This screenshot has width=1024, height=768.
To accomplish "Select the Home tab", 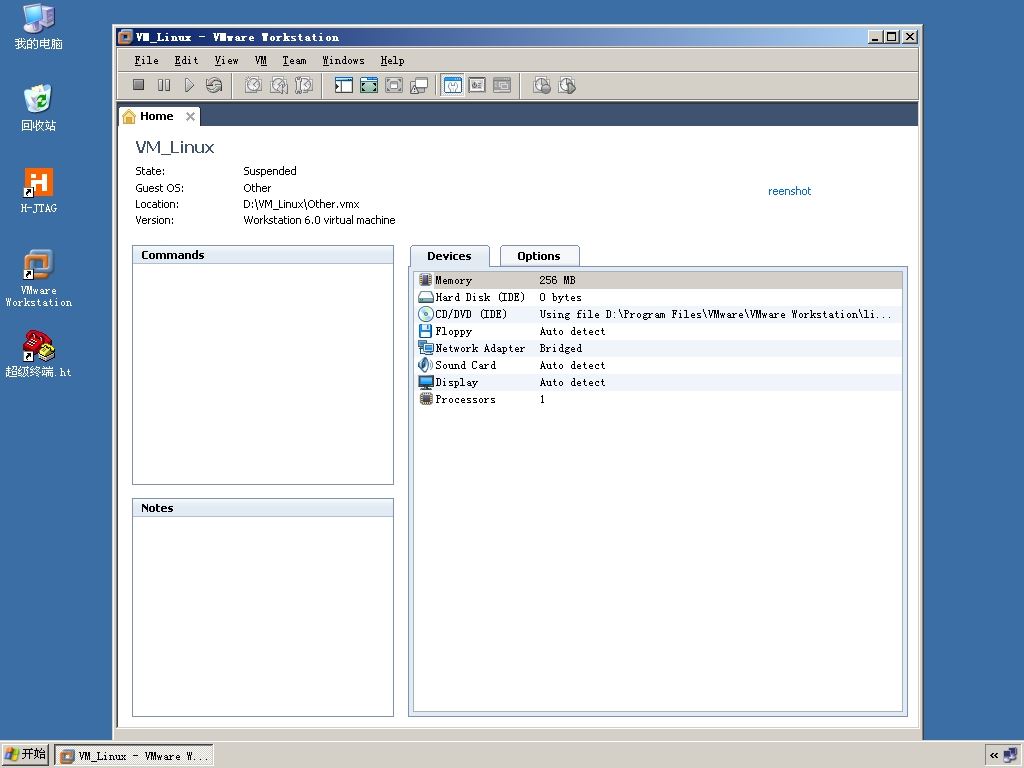I will click(157, 116).
